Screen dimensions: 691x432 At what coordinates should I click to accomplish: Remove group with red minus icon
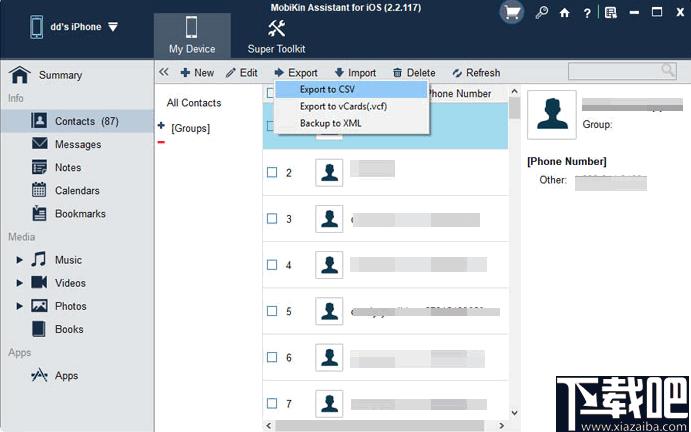pos(161,142)
